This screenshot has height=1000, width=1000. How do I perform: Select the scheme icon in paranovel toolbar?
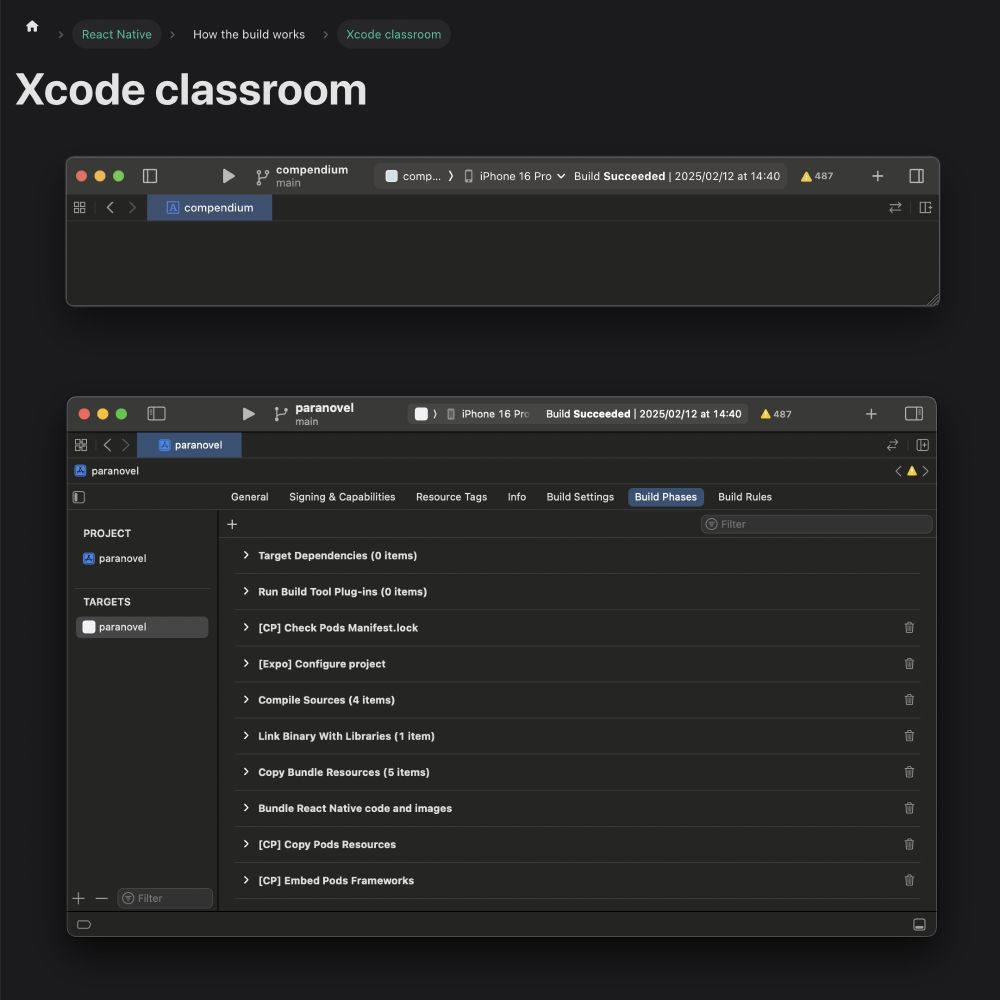click(x=421, y=414)
